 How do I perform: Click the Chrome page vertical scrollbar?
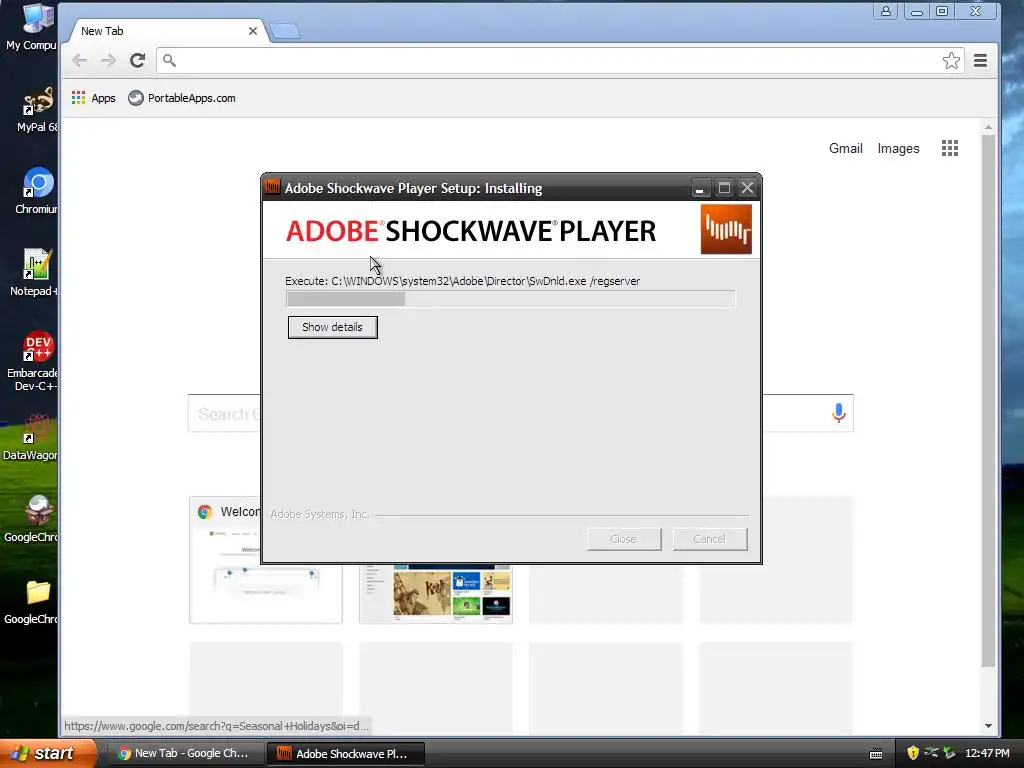988,401
